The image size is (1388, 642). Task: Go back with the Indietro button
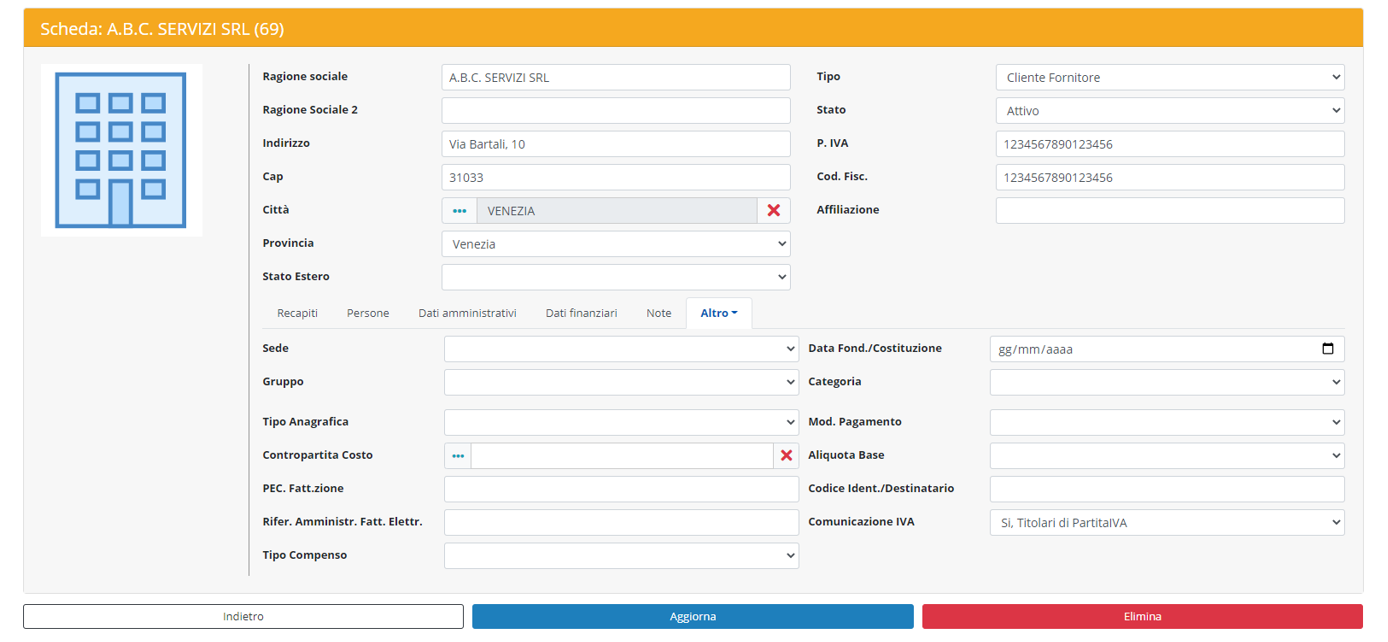(243, 617)
